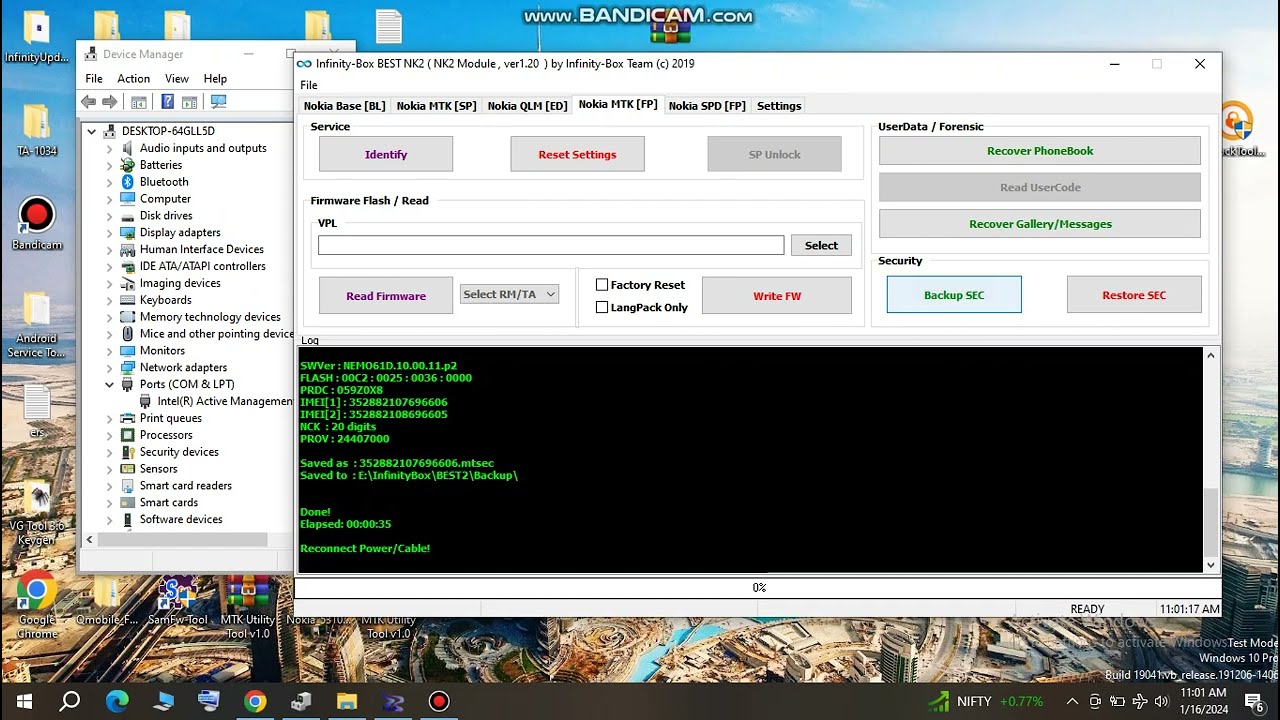
Task: Click the Reset Settings button
Action: point(577,154)
